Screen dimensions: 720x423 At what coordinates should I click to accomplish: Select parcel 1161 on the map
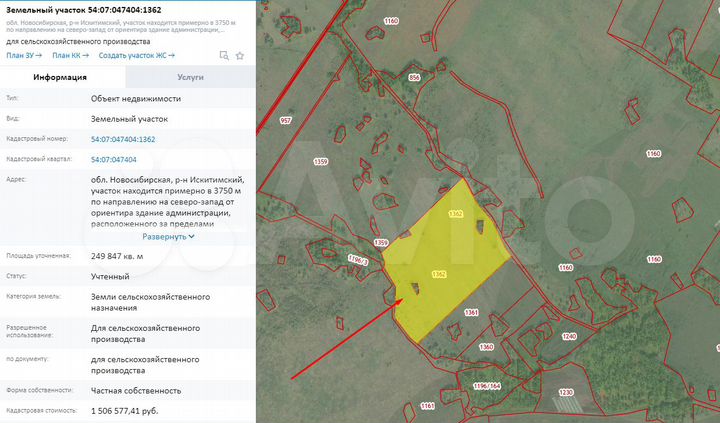coord(428,406)
